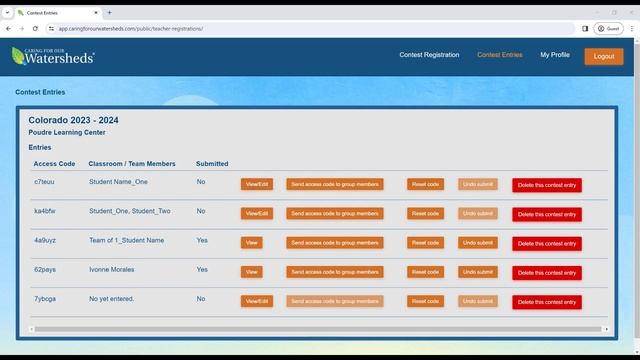640x360 pixels.
Task: Delete contest entry 62pays
Action: tap(547, 273)
